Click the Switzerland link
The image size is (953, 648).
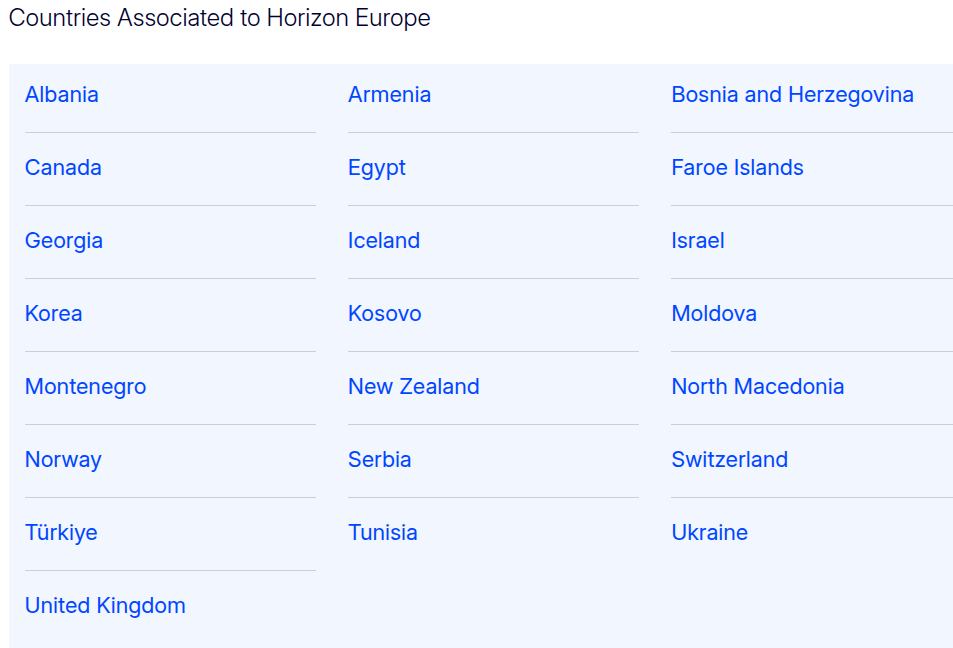pos(730,460)
